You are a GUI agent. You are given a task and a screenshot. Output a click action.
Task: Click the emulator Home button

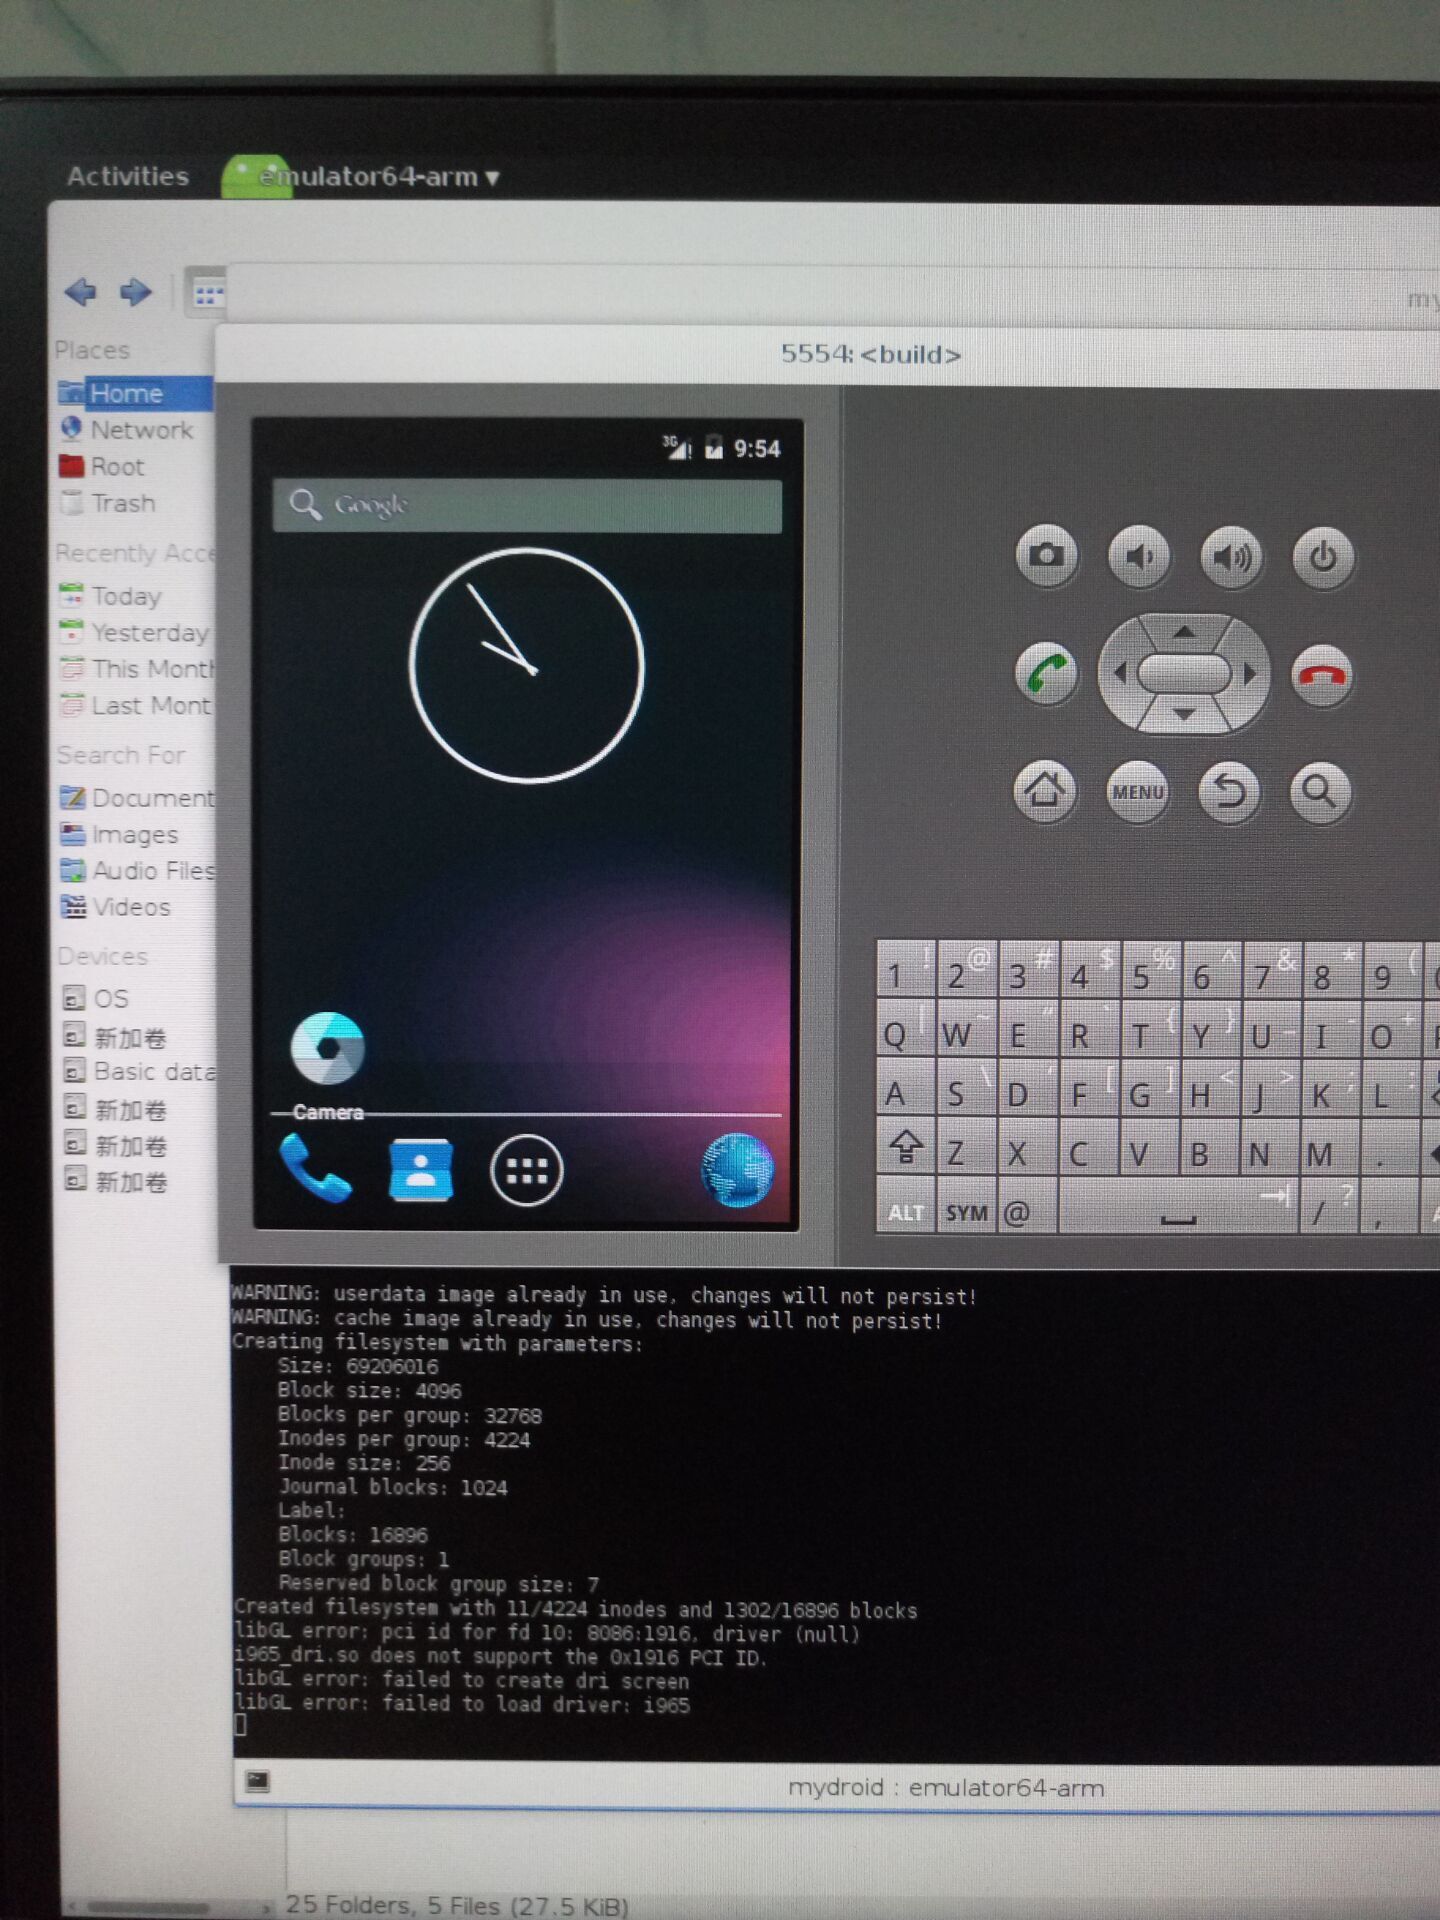tap(1045, 791)
